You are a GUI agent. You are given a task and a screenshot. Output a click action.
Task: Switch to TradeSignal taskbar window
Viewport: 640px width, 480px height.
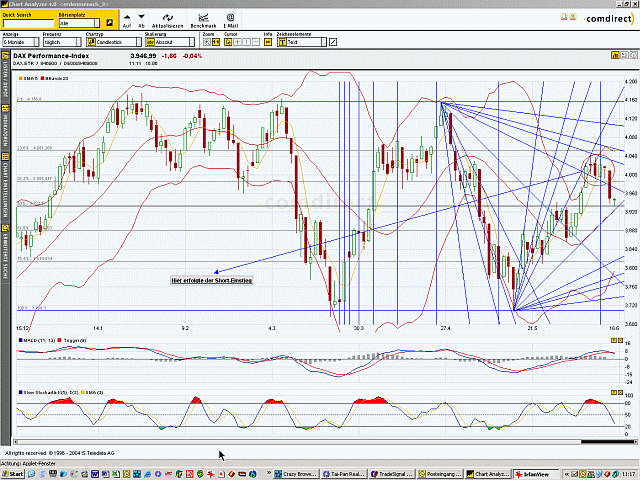(x=391, y=474)
